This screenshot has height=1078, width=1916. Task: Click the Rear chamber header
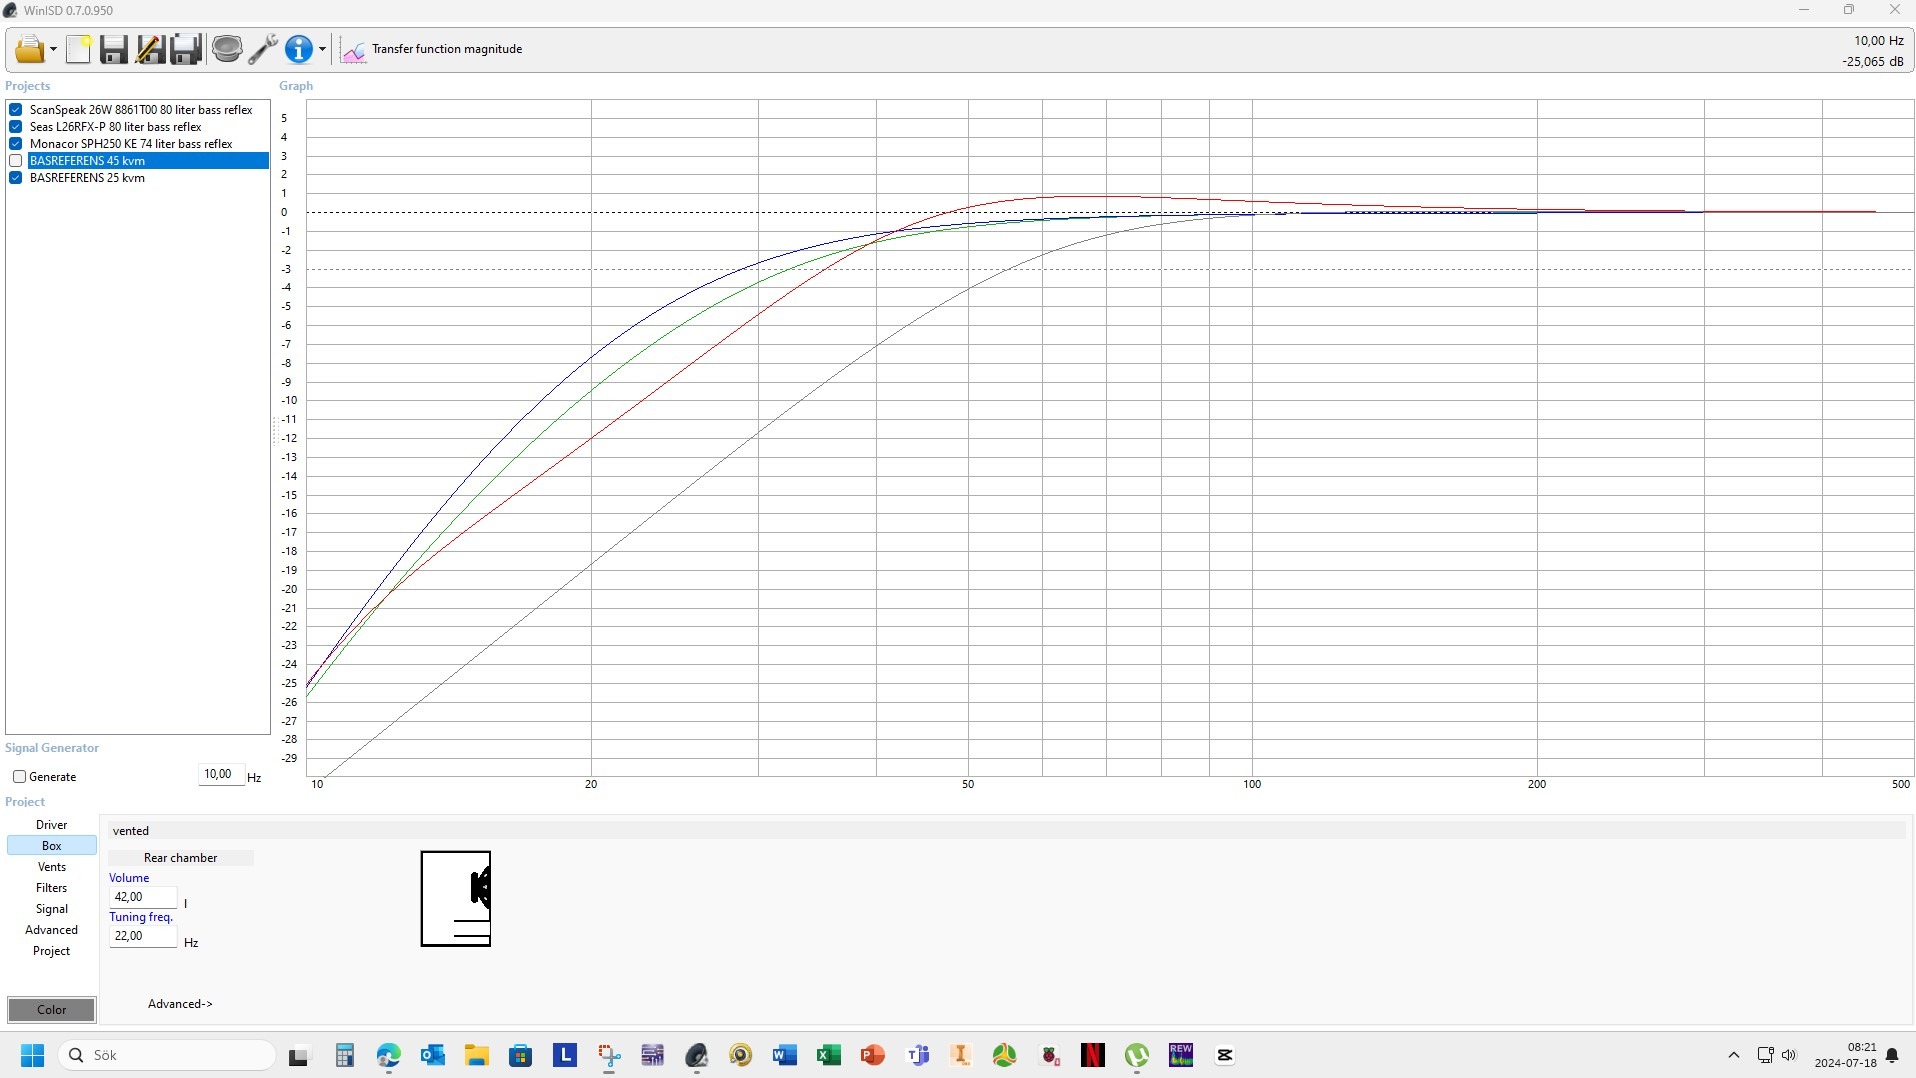tap(181, 858)
